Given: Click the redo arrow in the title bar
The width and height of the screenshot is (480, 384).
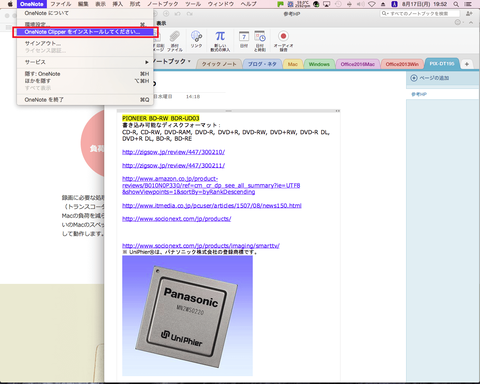Looking at the screenshot, I should (x=189, y=14).
